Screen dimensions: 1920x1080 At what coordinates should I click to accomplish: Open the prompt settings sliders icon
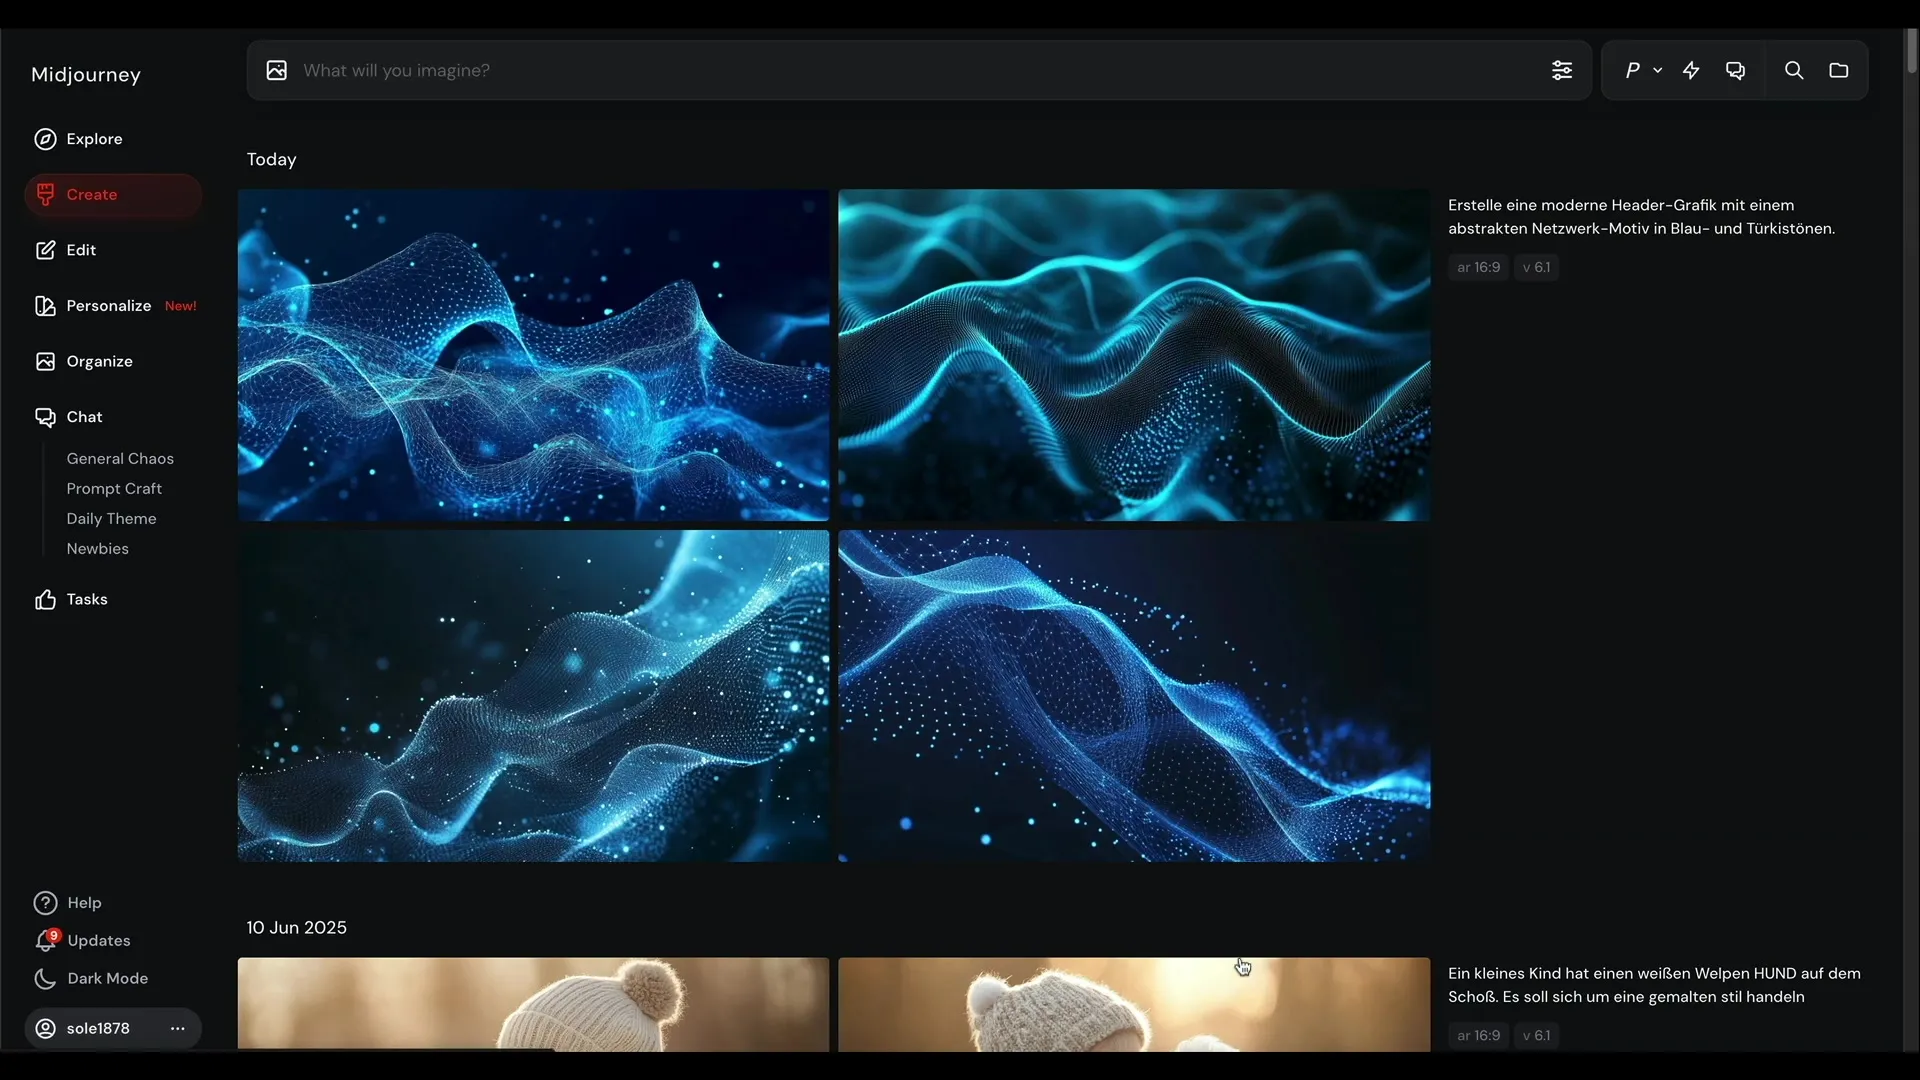1561,70
